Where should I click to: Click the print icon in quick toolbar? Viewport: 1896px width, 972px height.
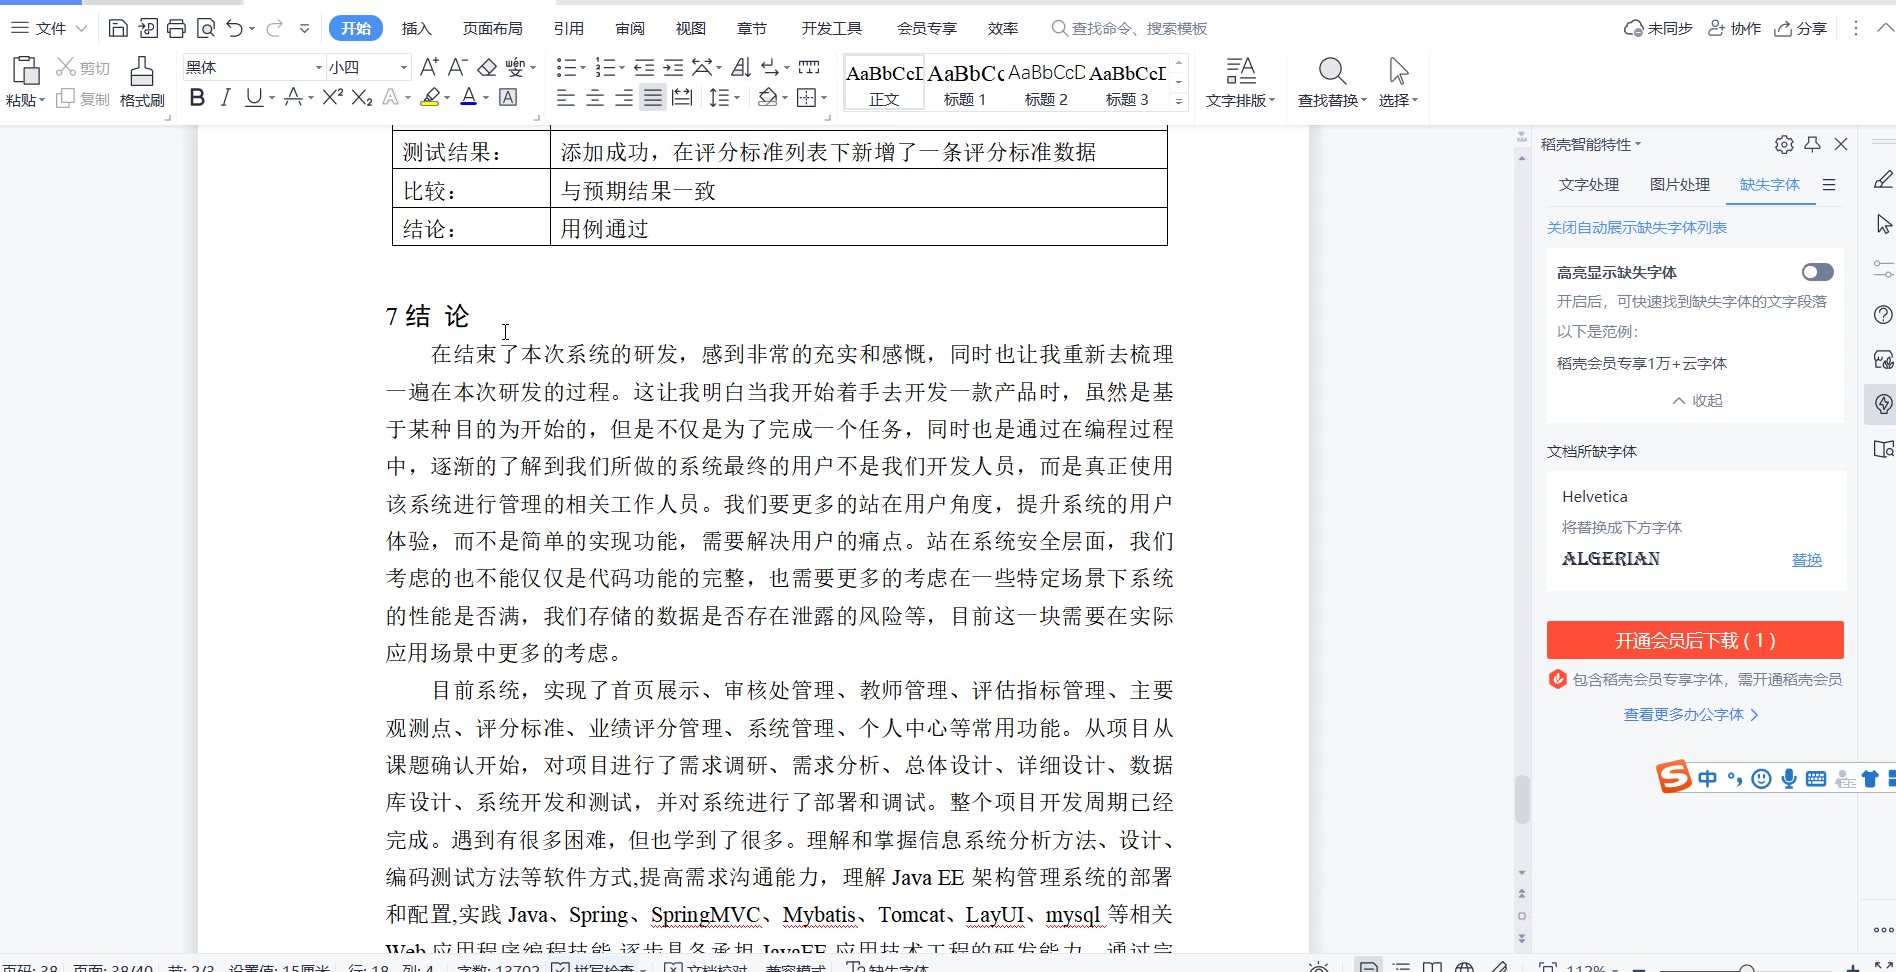pyautogui.click(x=176, y=28)
